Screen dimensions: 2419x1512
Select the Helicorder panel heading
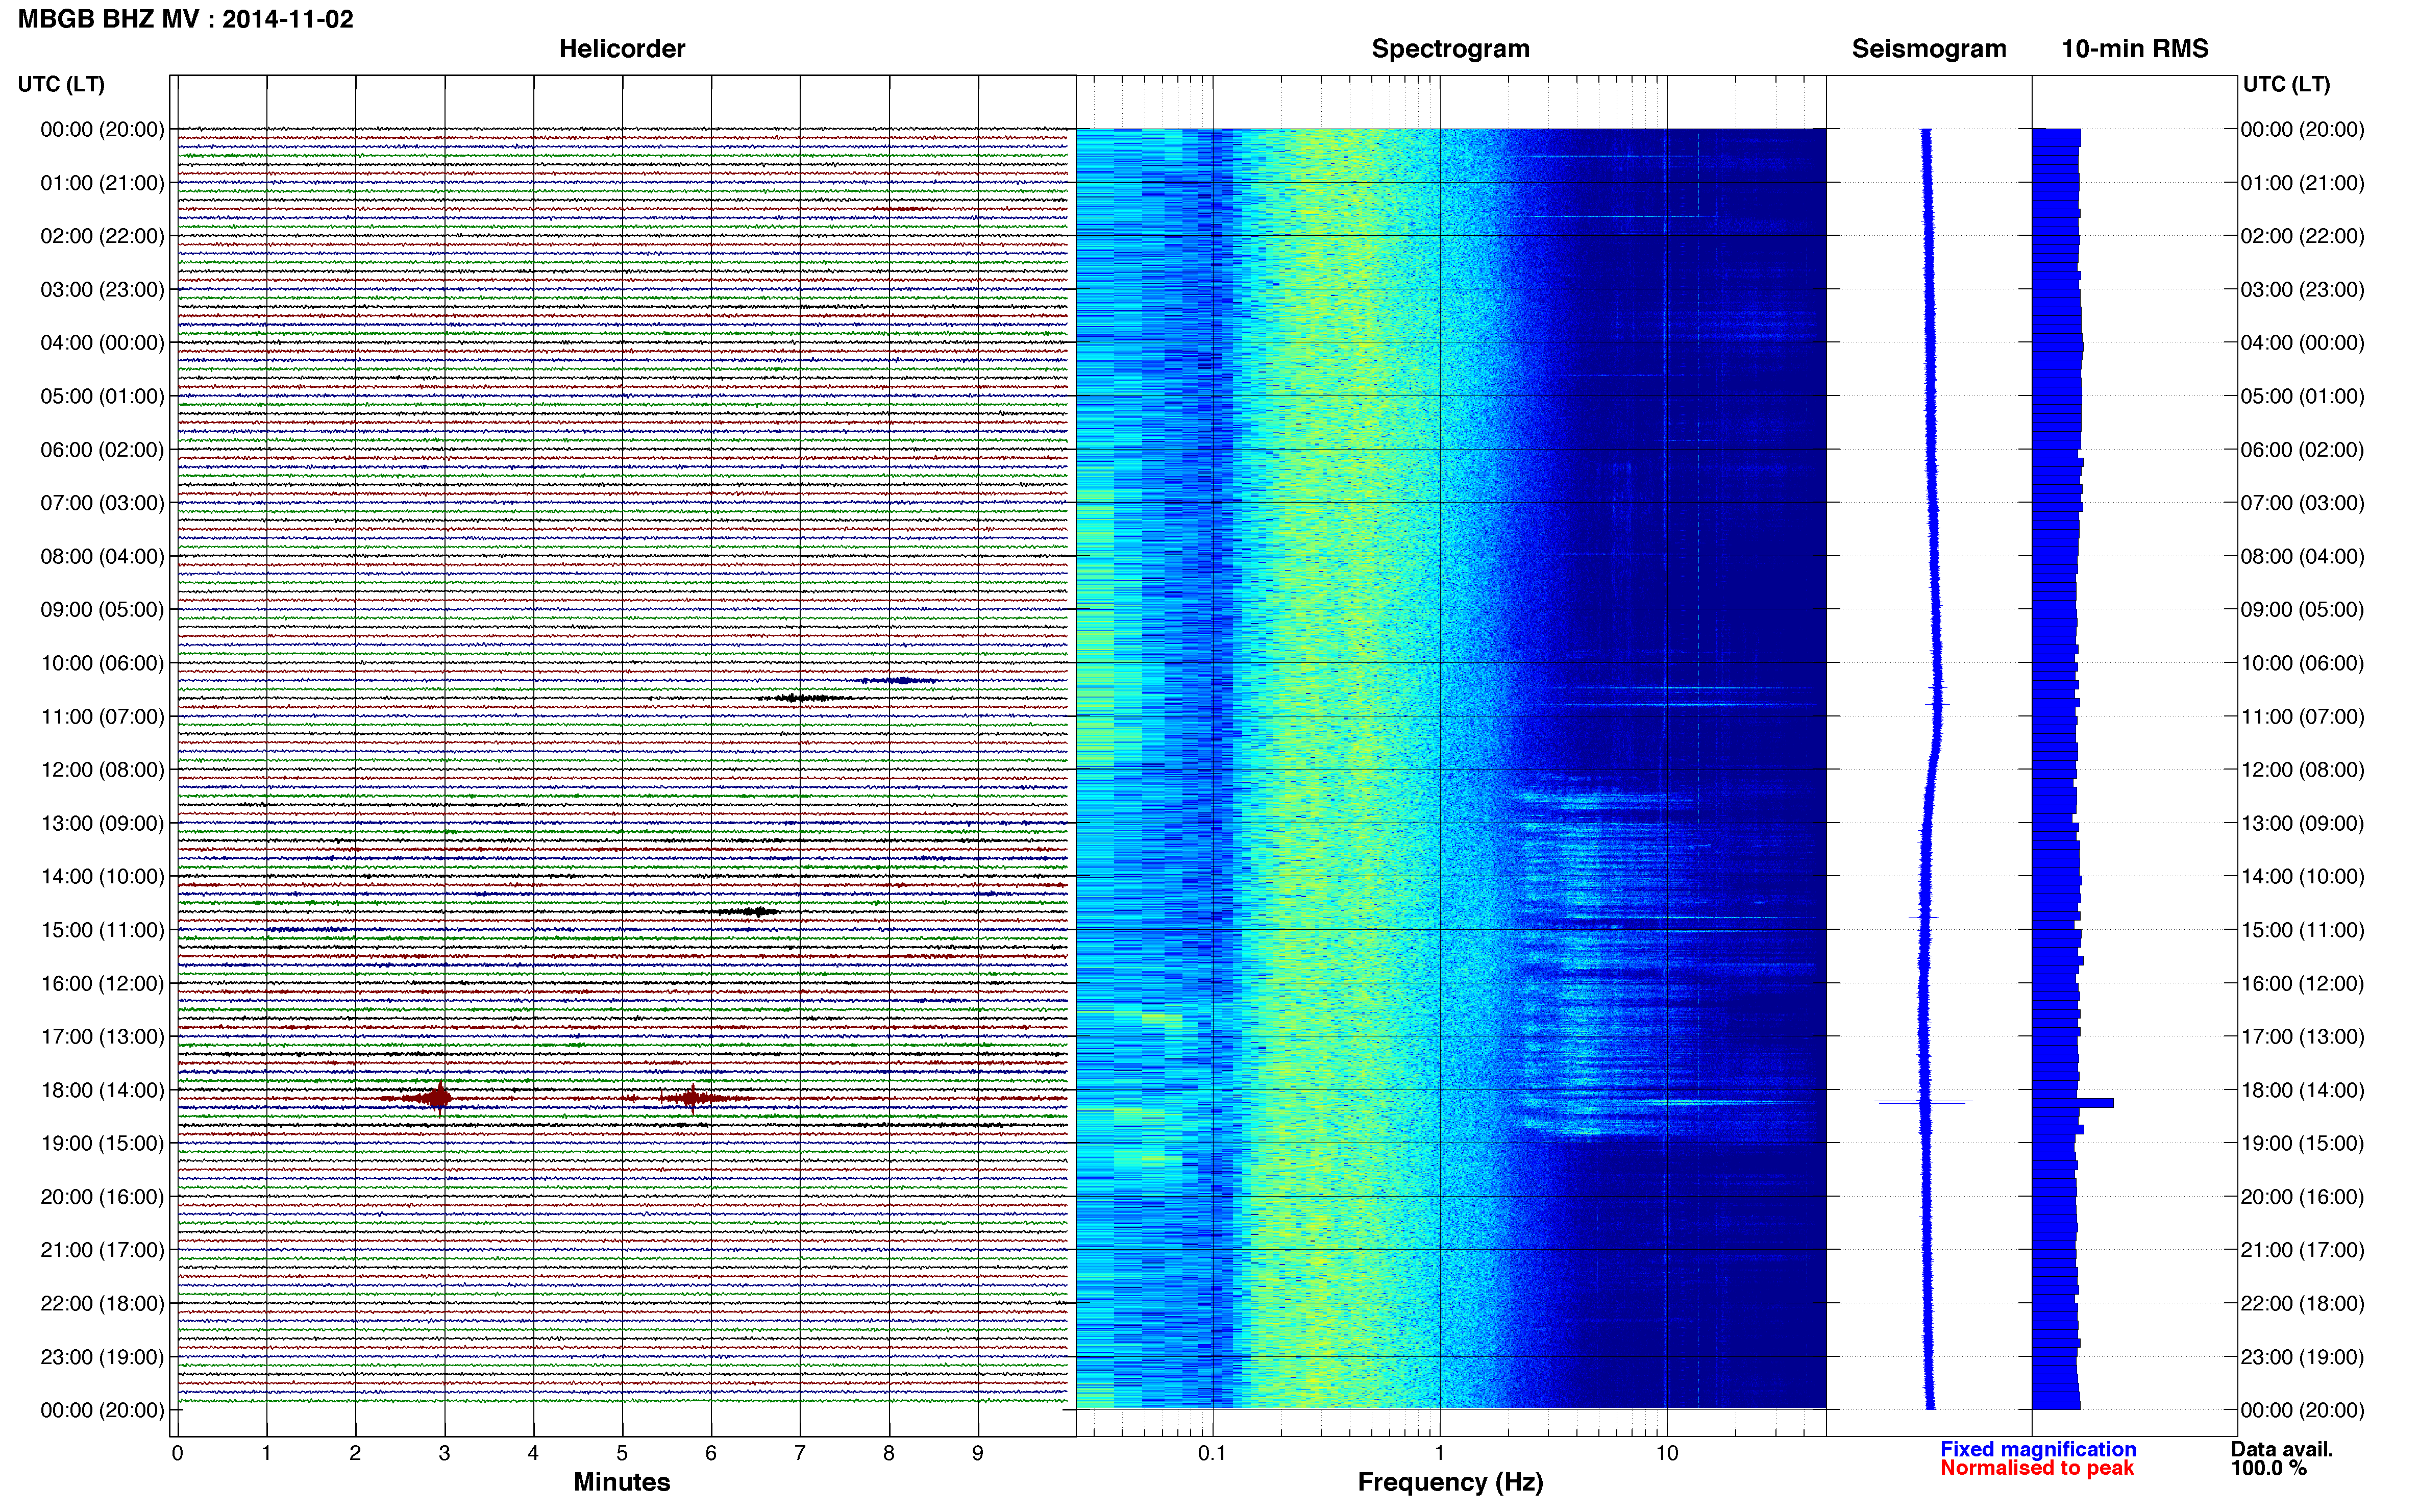tap(622, 49)
